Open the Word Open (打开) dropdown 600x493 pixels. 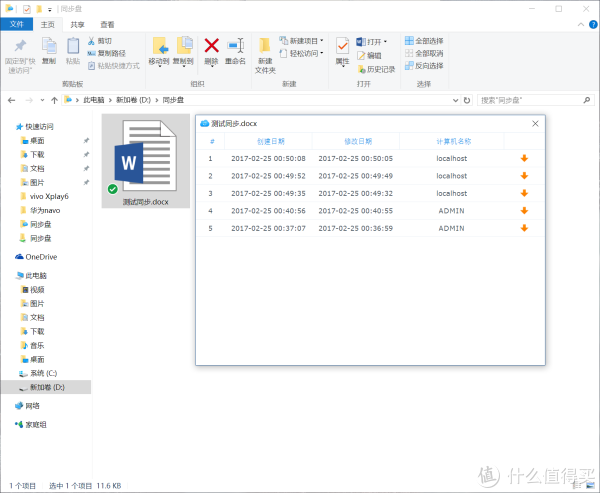click(372, 41)
